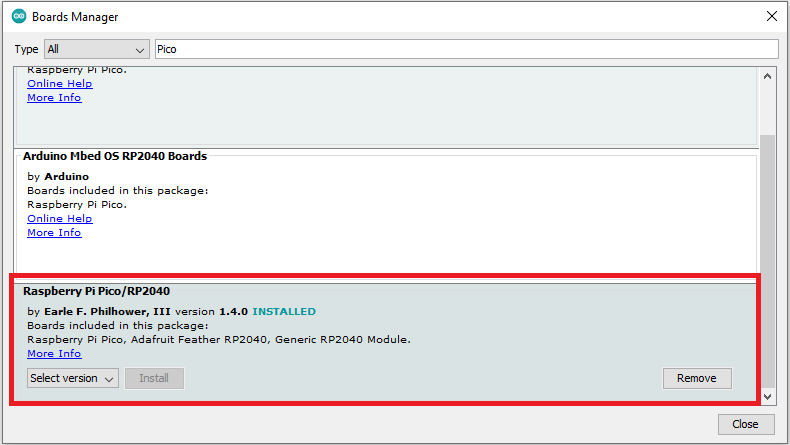Image resolution: width=790 pixels, height=445 pixels.
Task: Click the Type label beside dropdown
Action: 26,49
